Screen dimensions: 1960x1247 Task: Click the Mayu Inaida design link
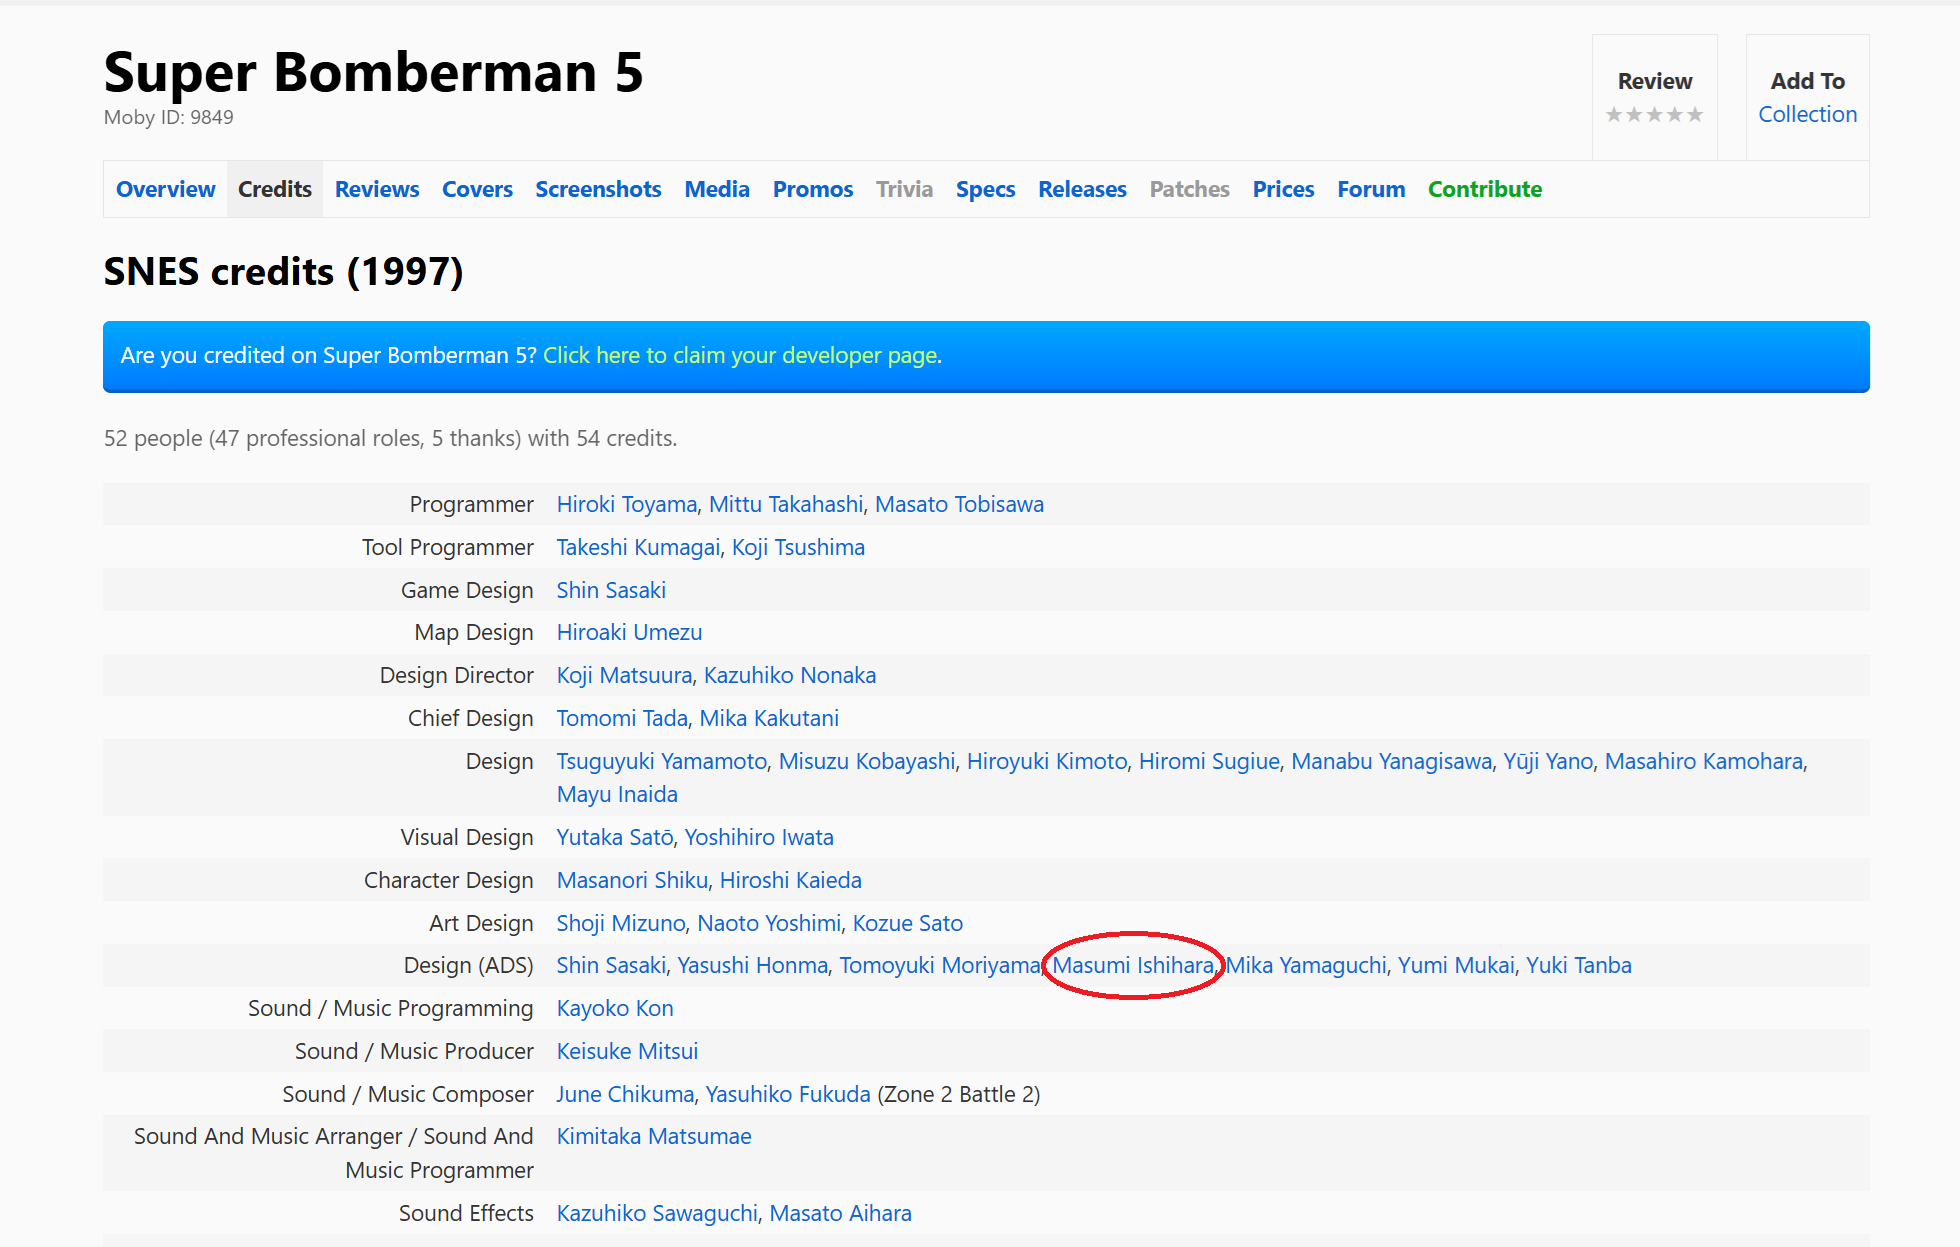617,794
